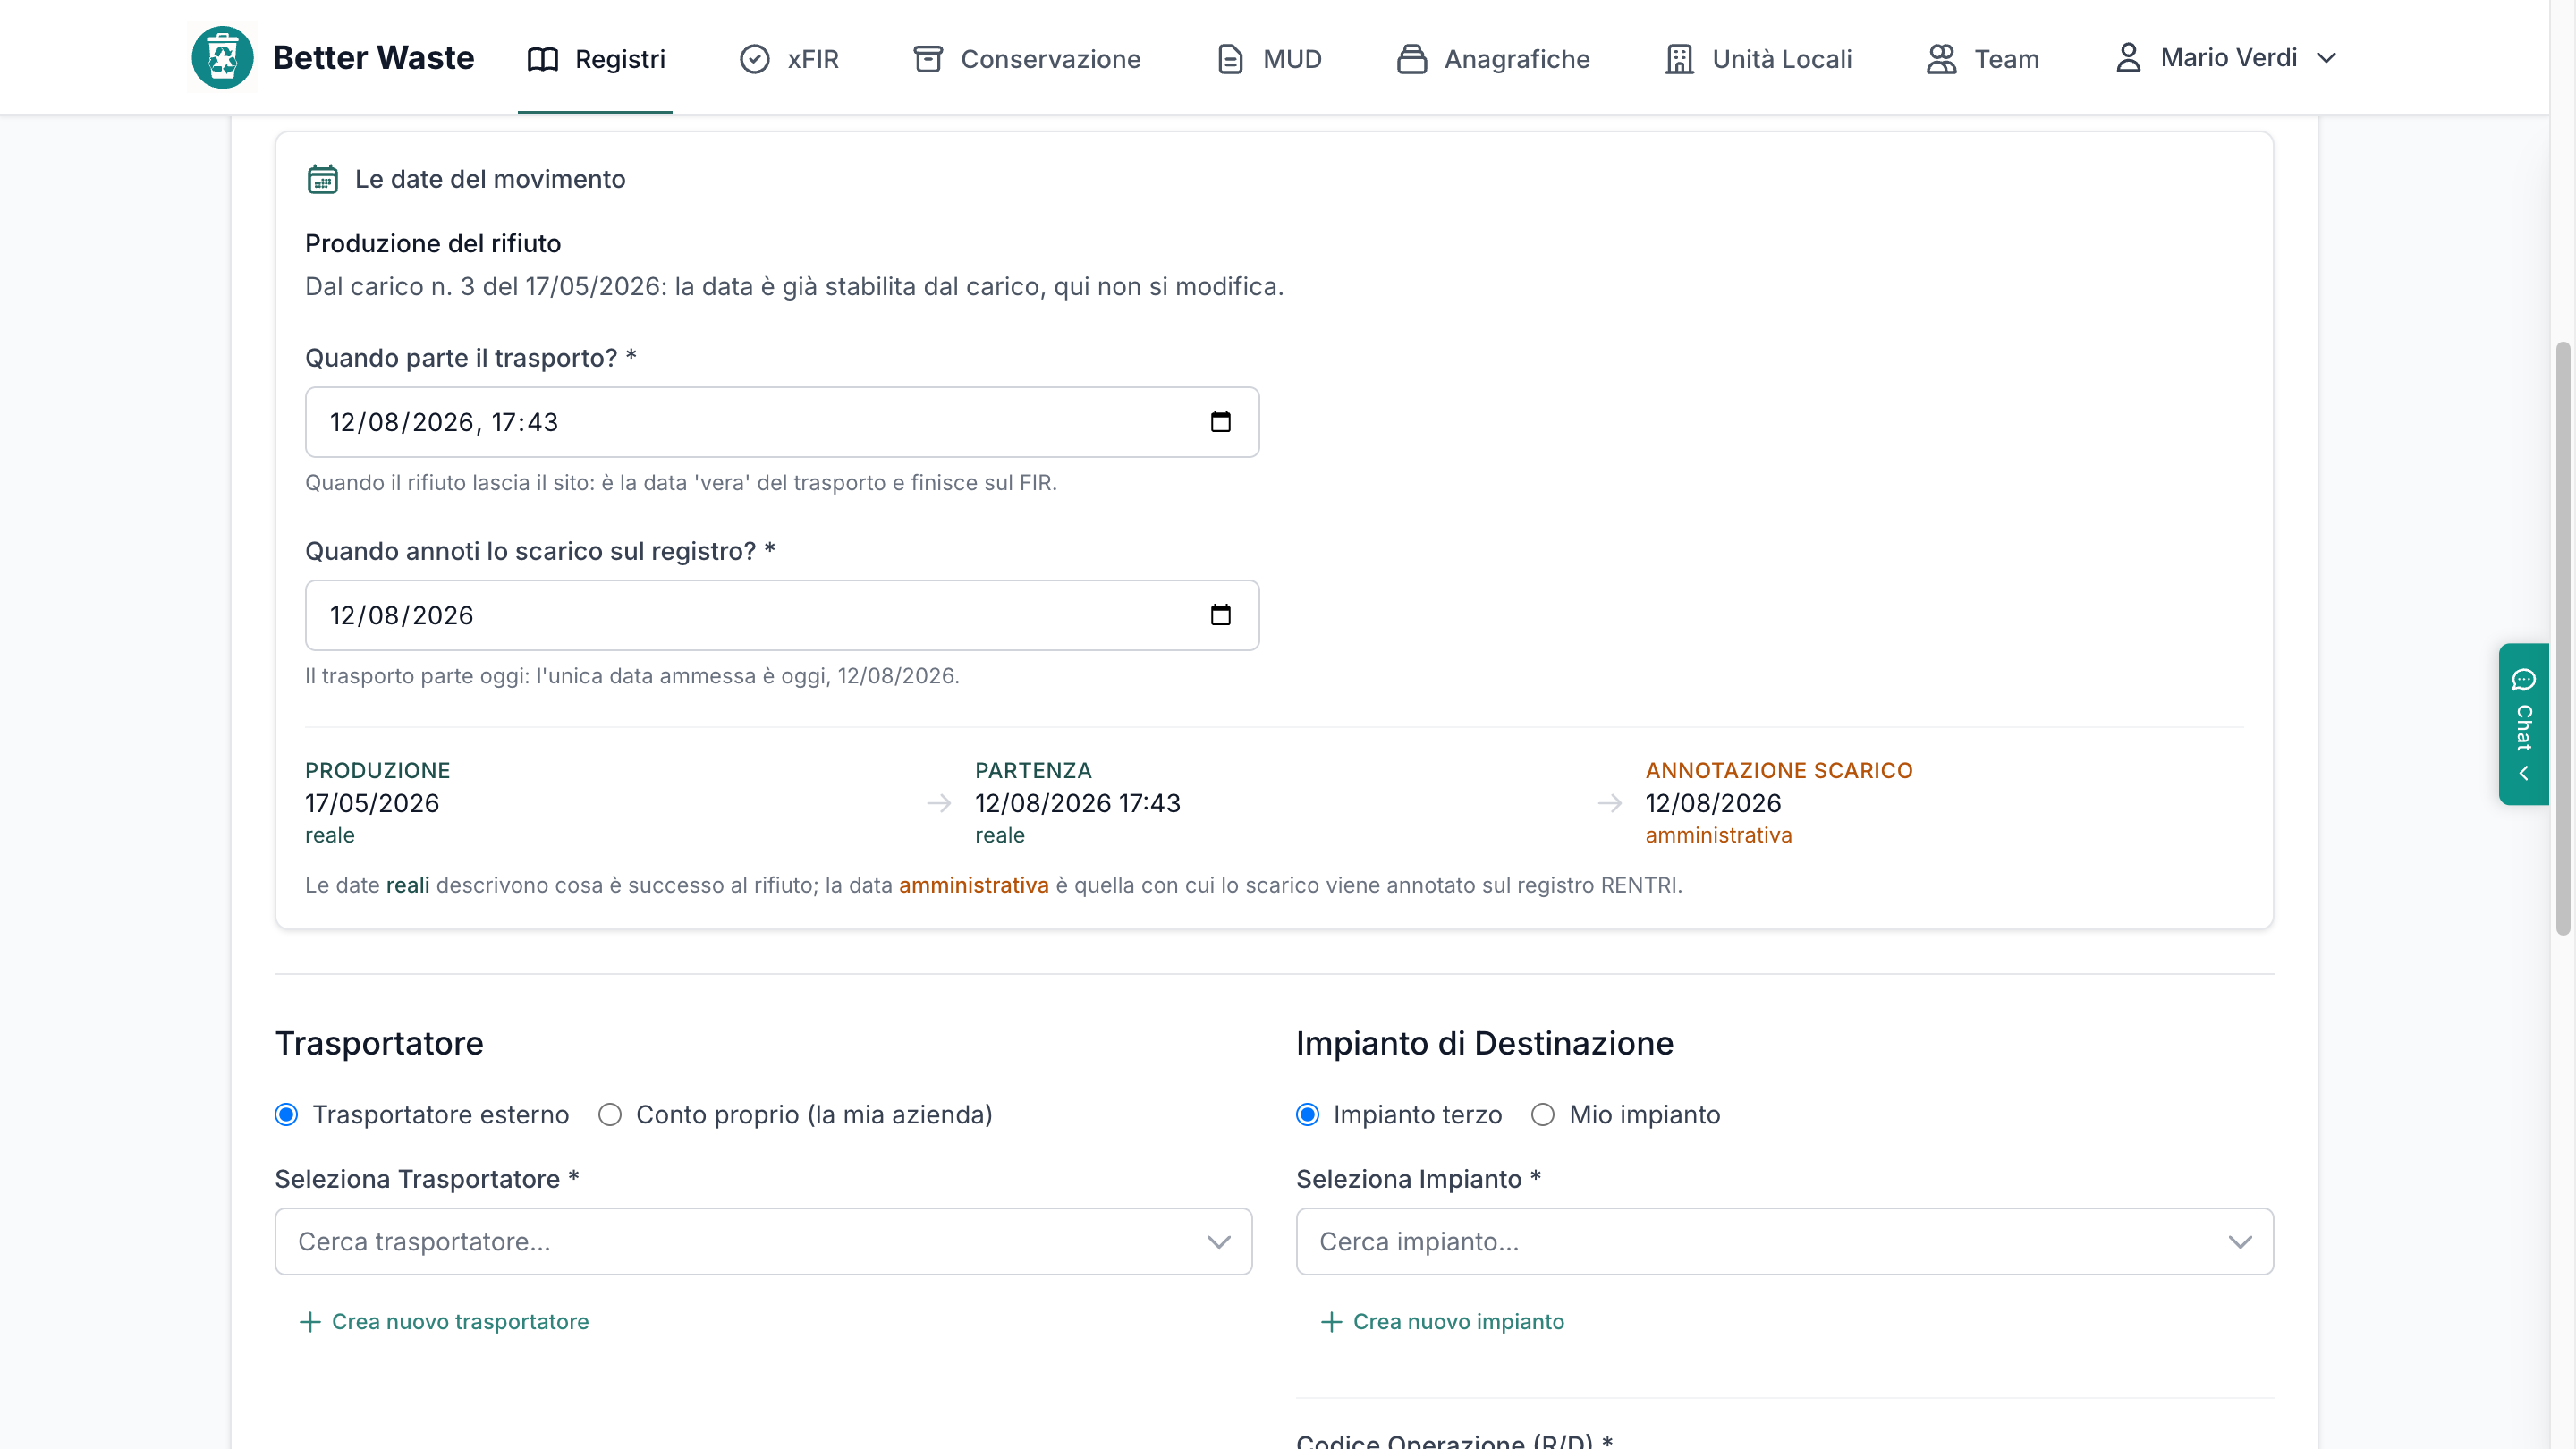Viewport: 2576px width, 1449px height.
Task: Click Crea nuovo trasportatore link
Action: [x=444, y=1322]
